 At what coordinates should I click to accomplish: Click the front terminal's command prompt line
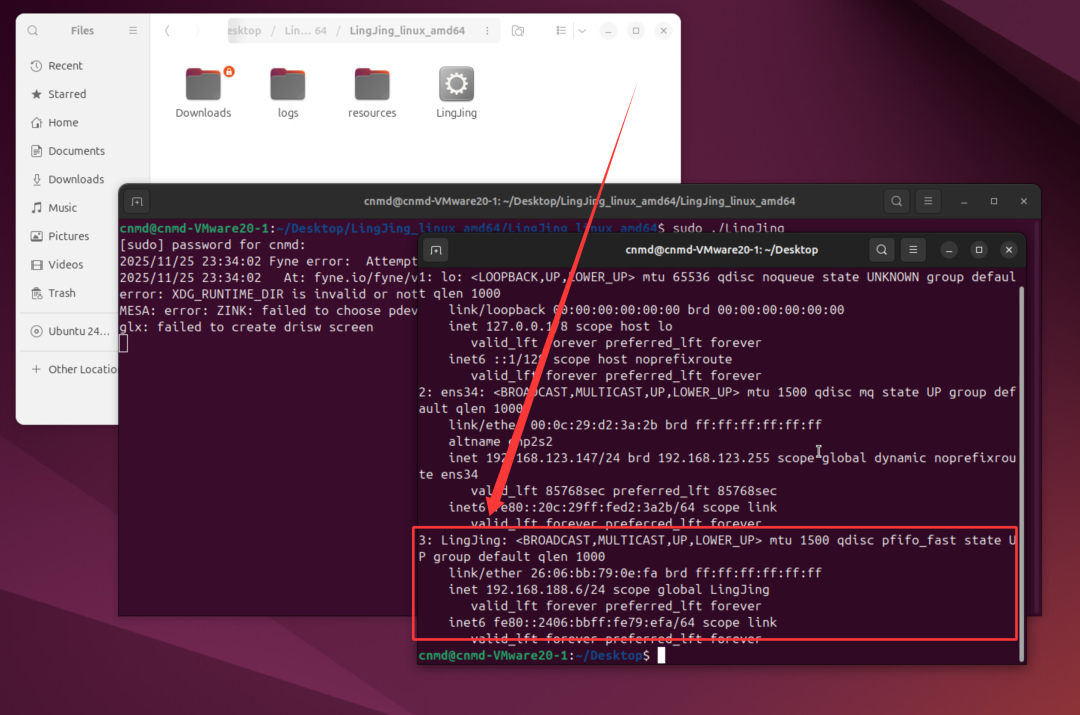[x=542, y=656]
